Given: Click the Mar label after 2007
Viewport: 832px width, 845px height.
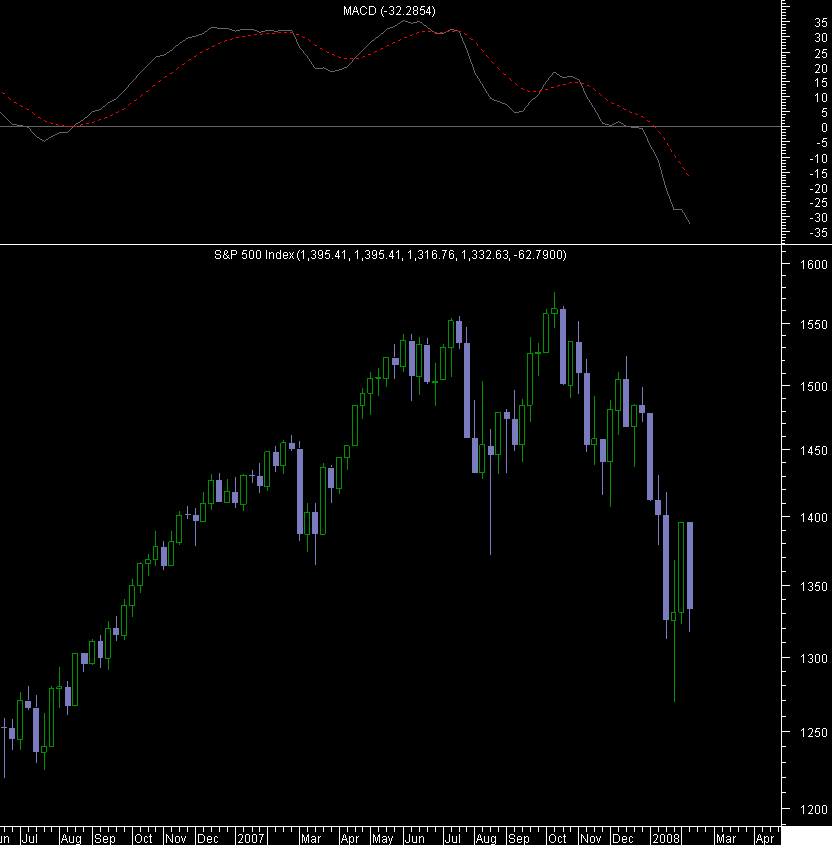Looking at the screenshot, I should [311, 839].
